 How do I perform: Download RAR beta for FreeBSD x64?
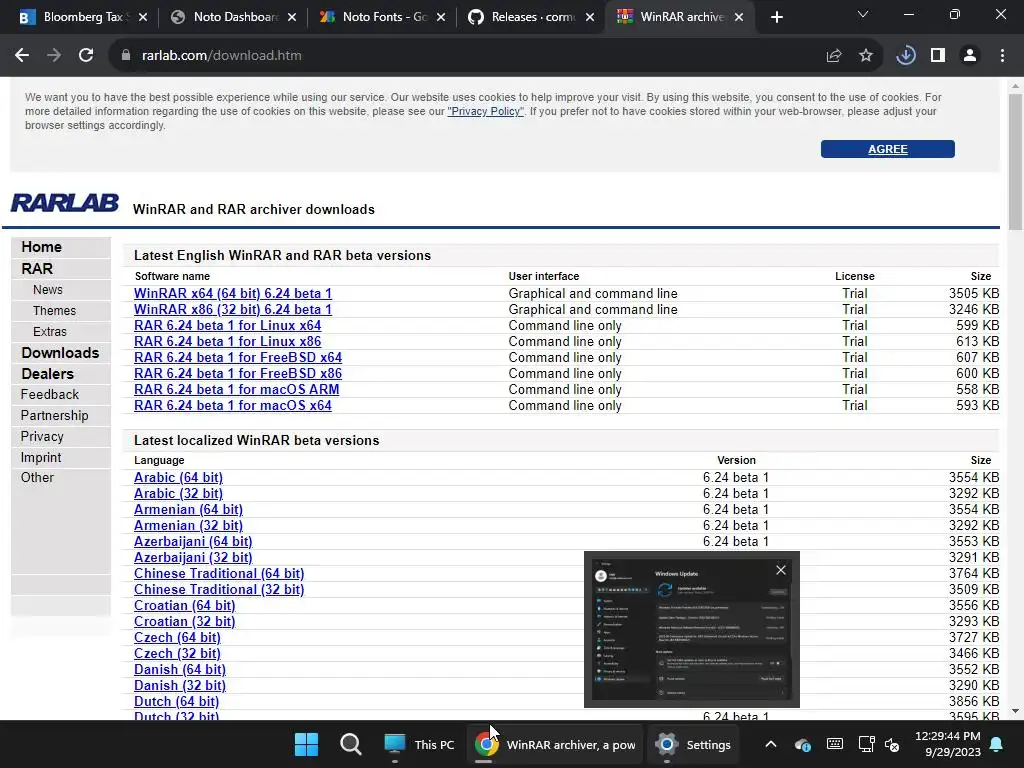pos(238,357)
